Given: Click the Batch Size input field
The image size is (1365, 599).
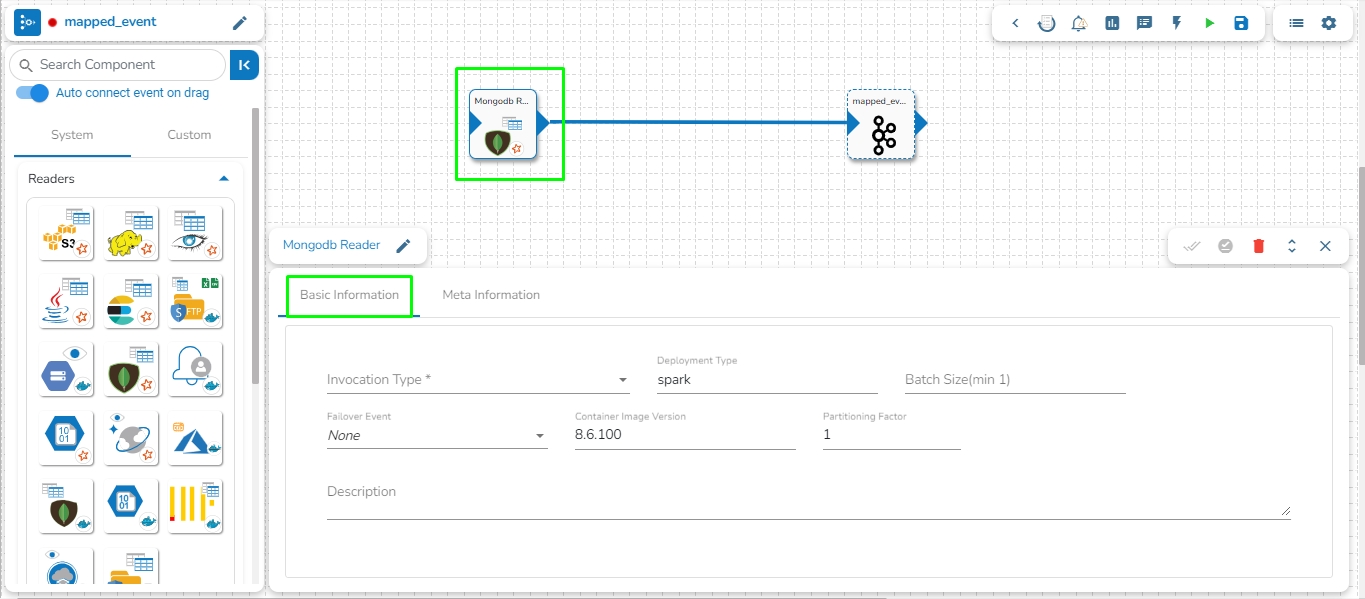Looking at the screenshot, I should pyautogui.click(x=1015, y=380).
